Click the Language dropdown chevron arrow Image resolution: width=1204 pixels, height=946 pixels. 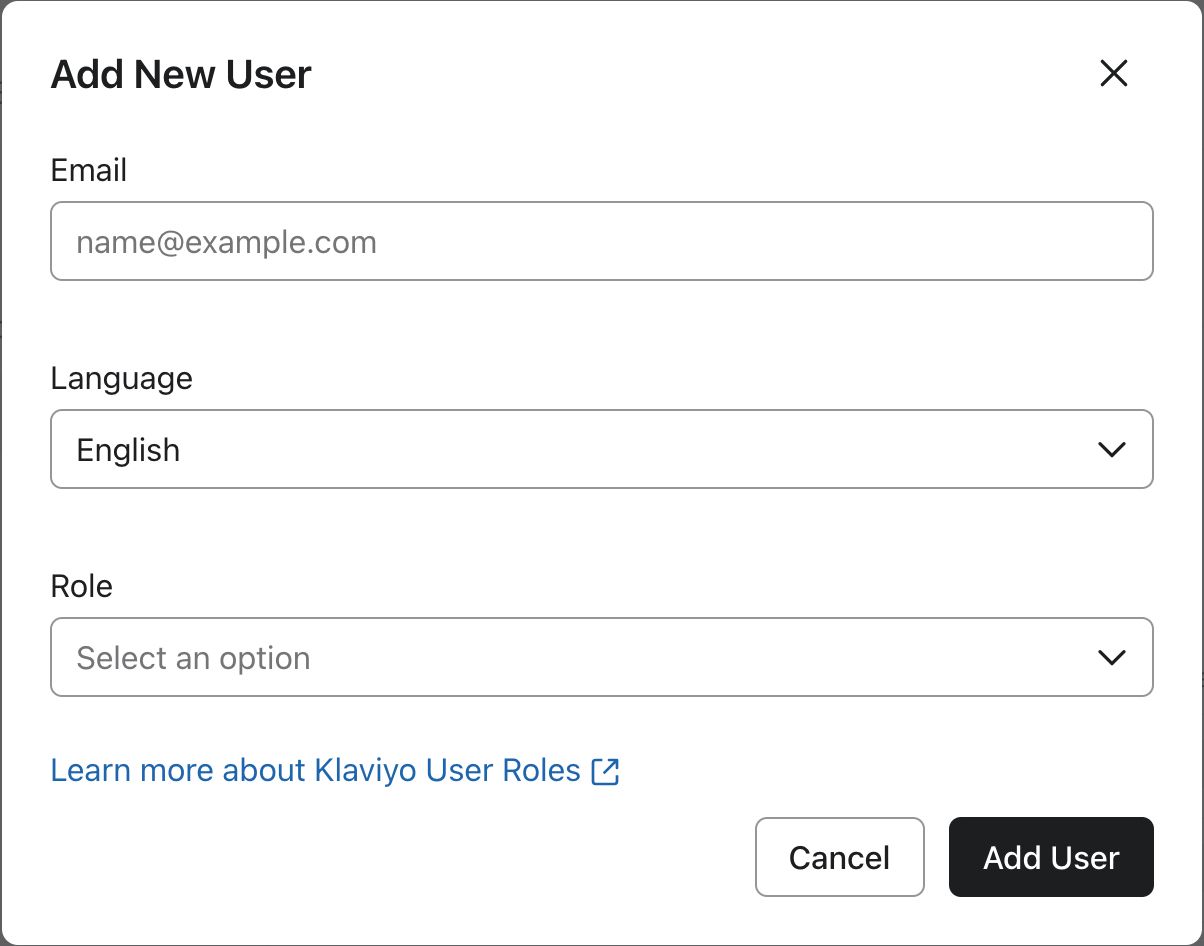[1111, 450]
